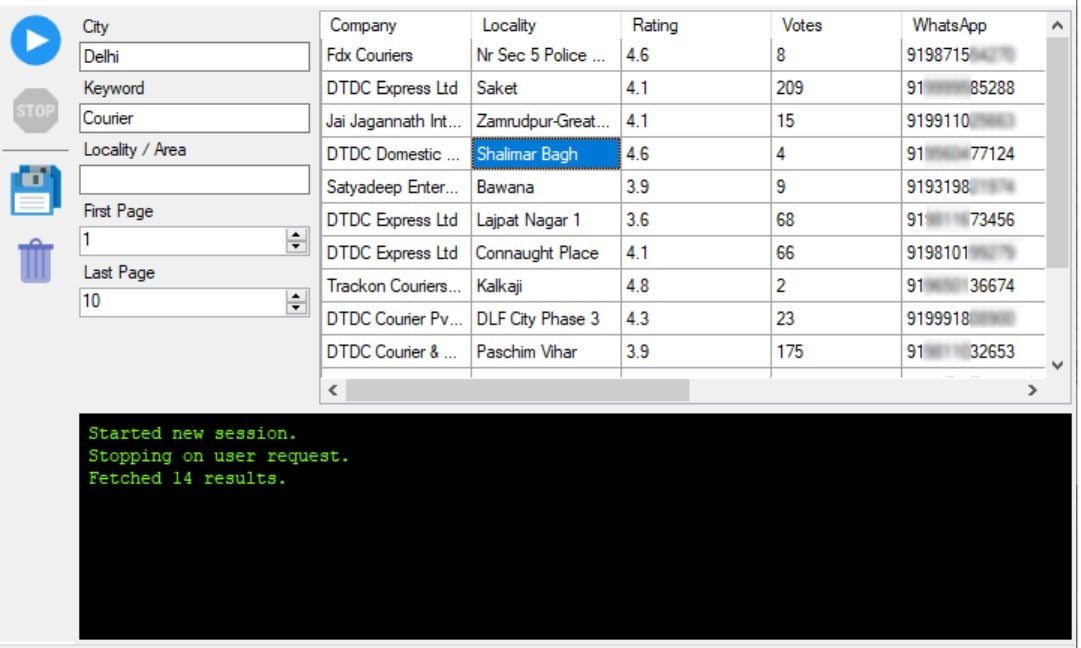Screen dimensions: 1081x648
Task: Increase the Last Page value
Action: (296, 296)
